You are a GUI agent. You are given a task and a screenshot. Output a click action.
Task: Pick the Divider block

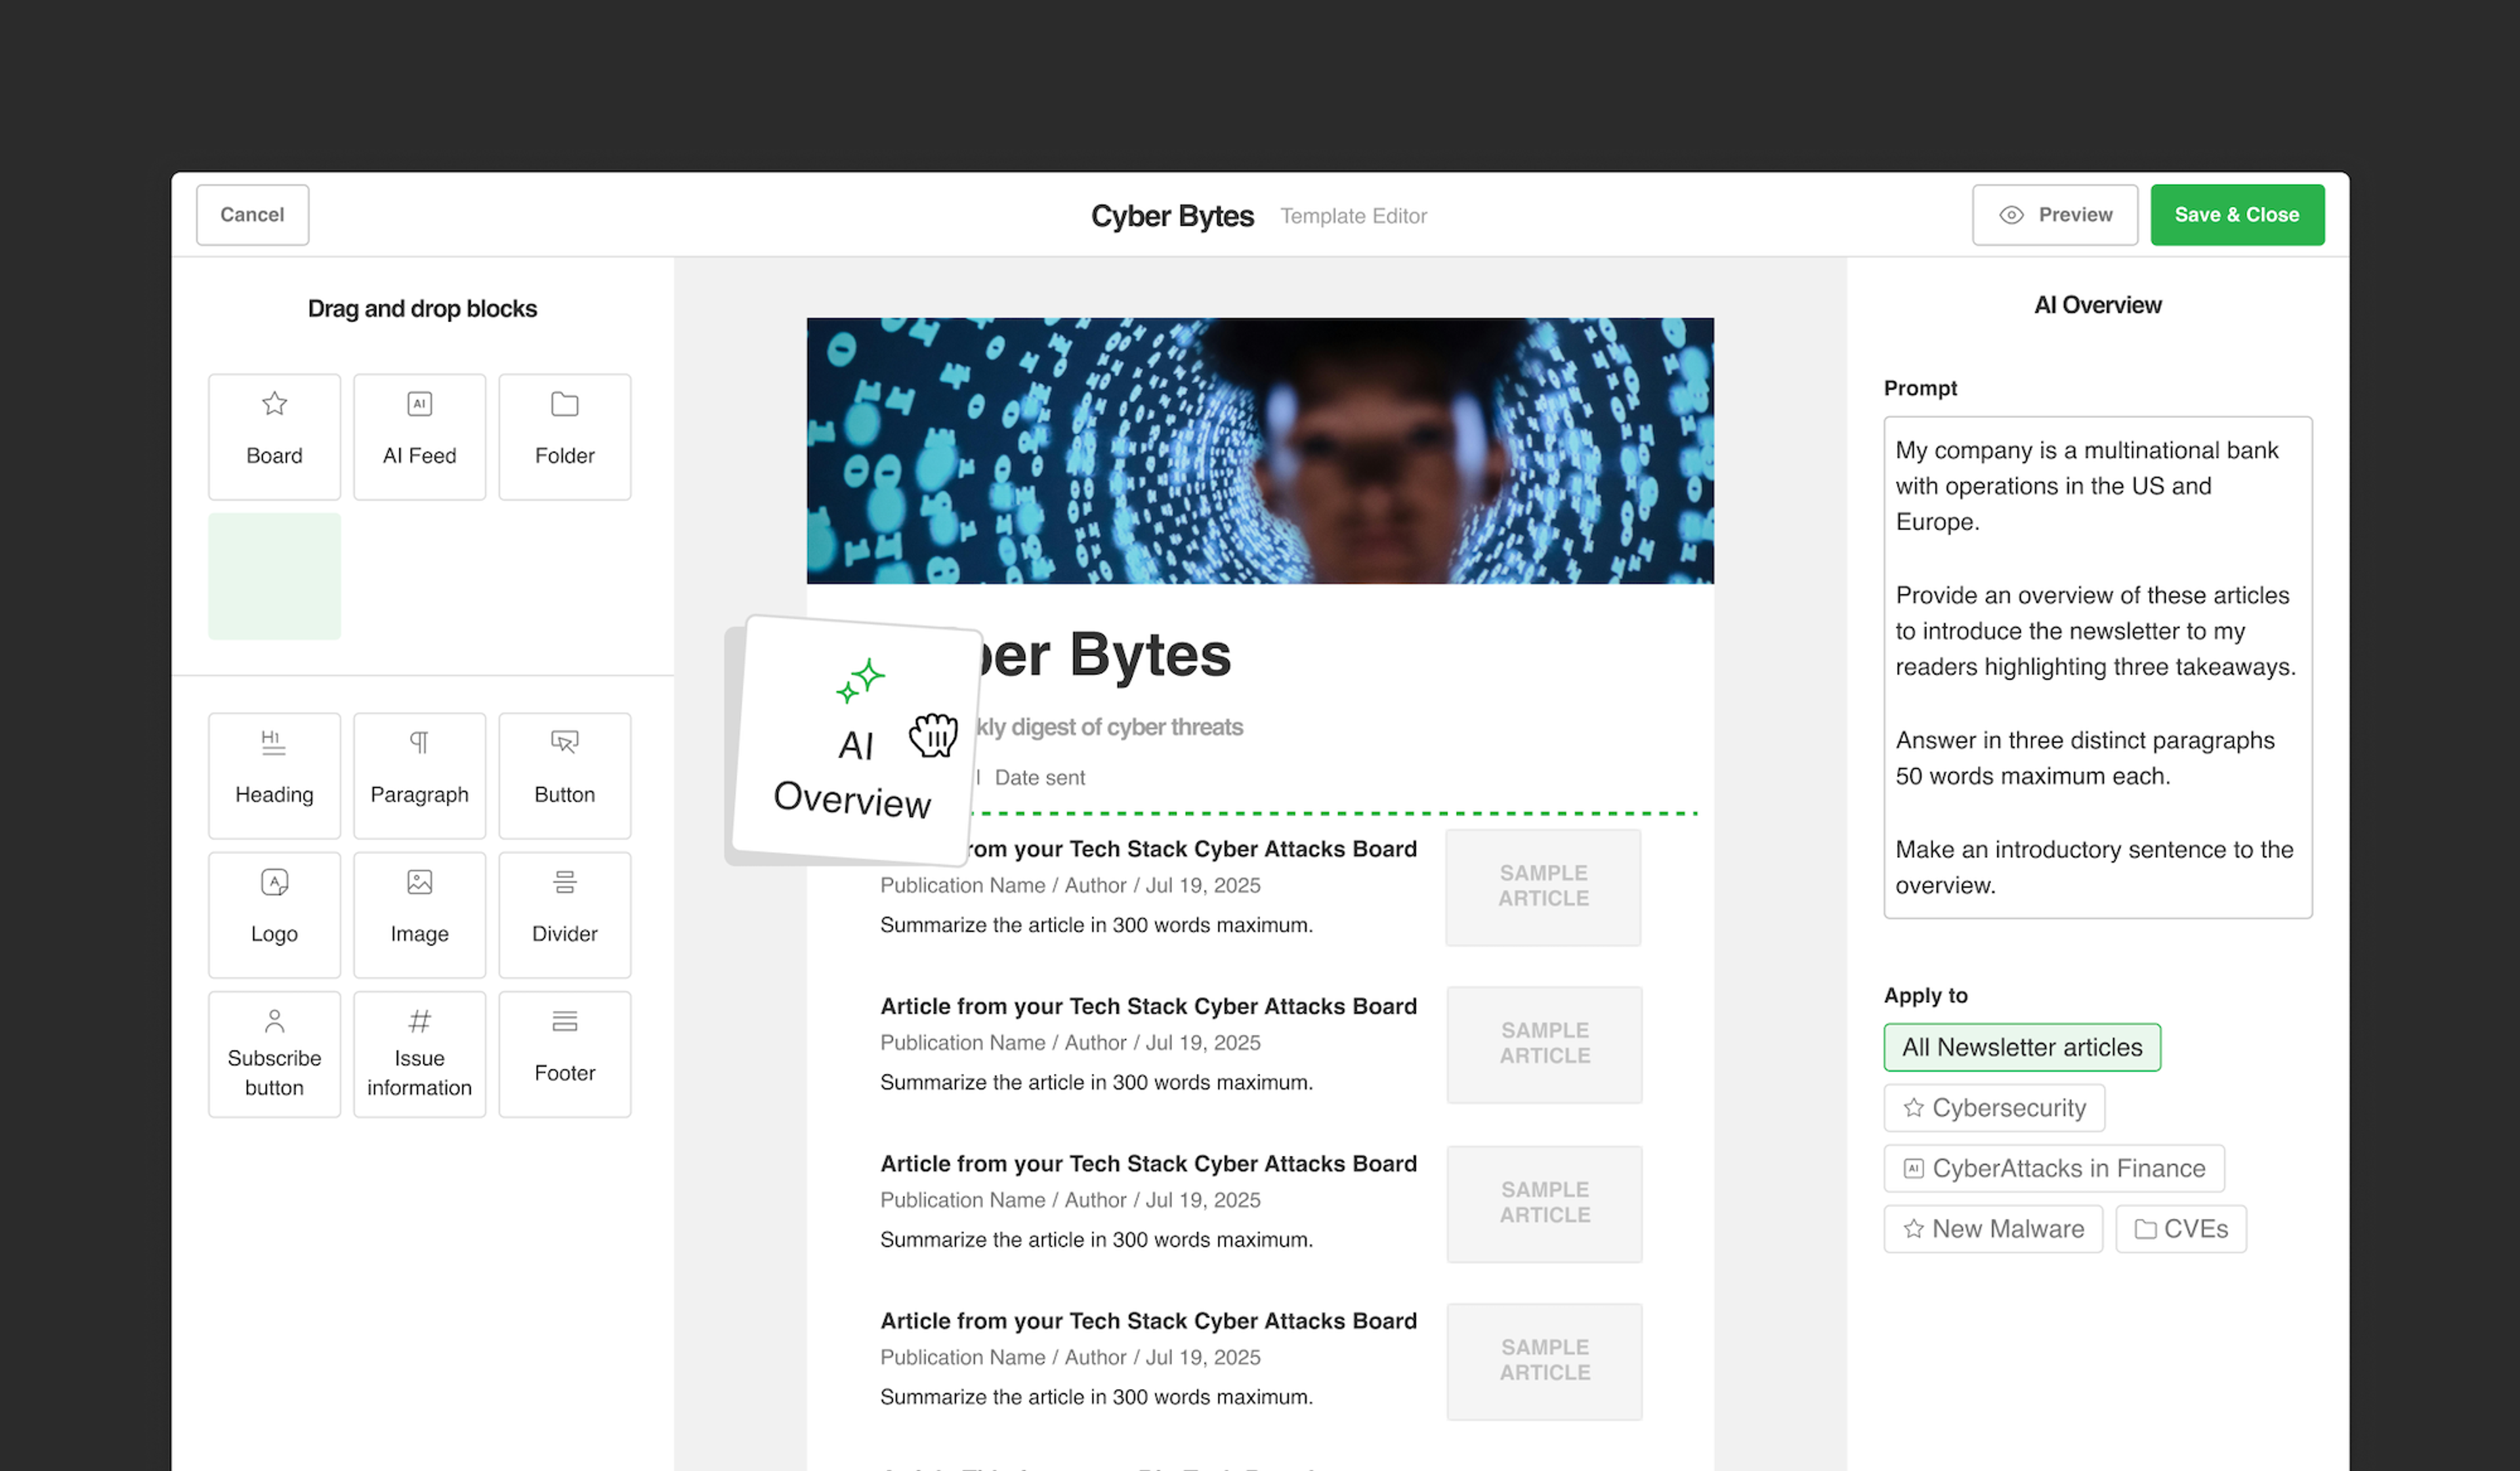click(x=564, y=915)
